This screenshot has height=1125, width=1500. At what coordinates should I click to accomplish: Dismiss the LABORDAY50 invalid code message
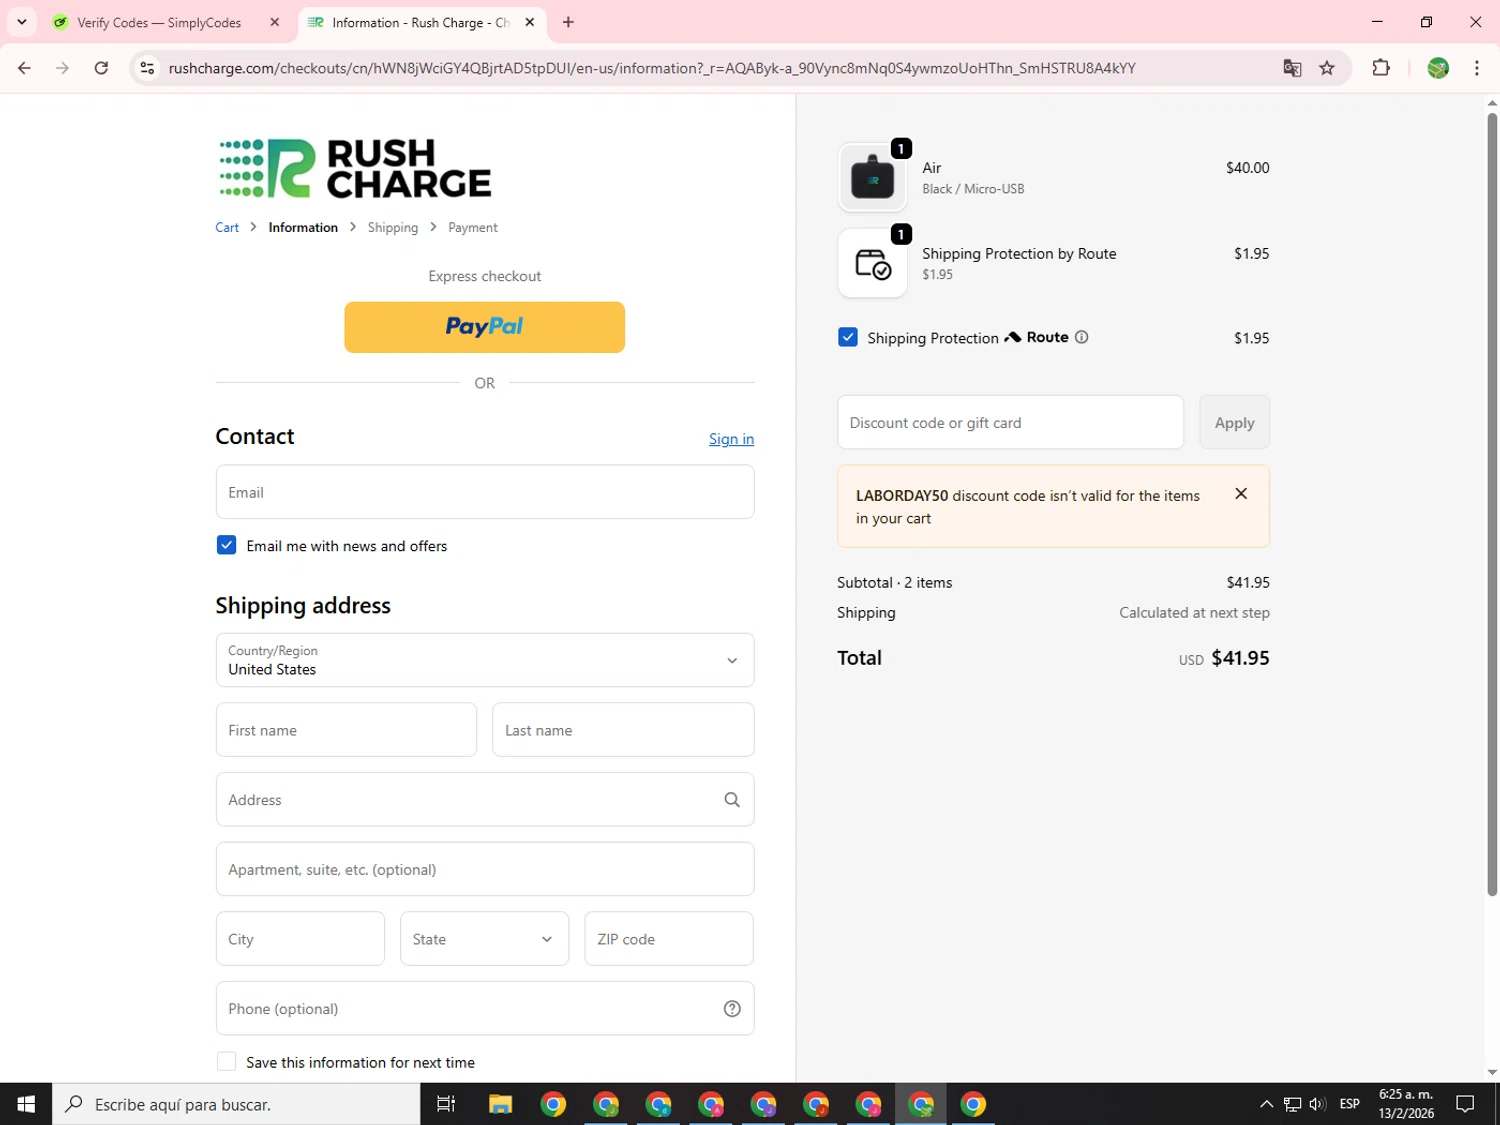click(x=1241, y=494)
